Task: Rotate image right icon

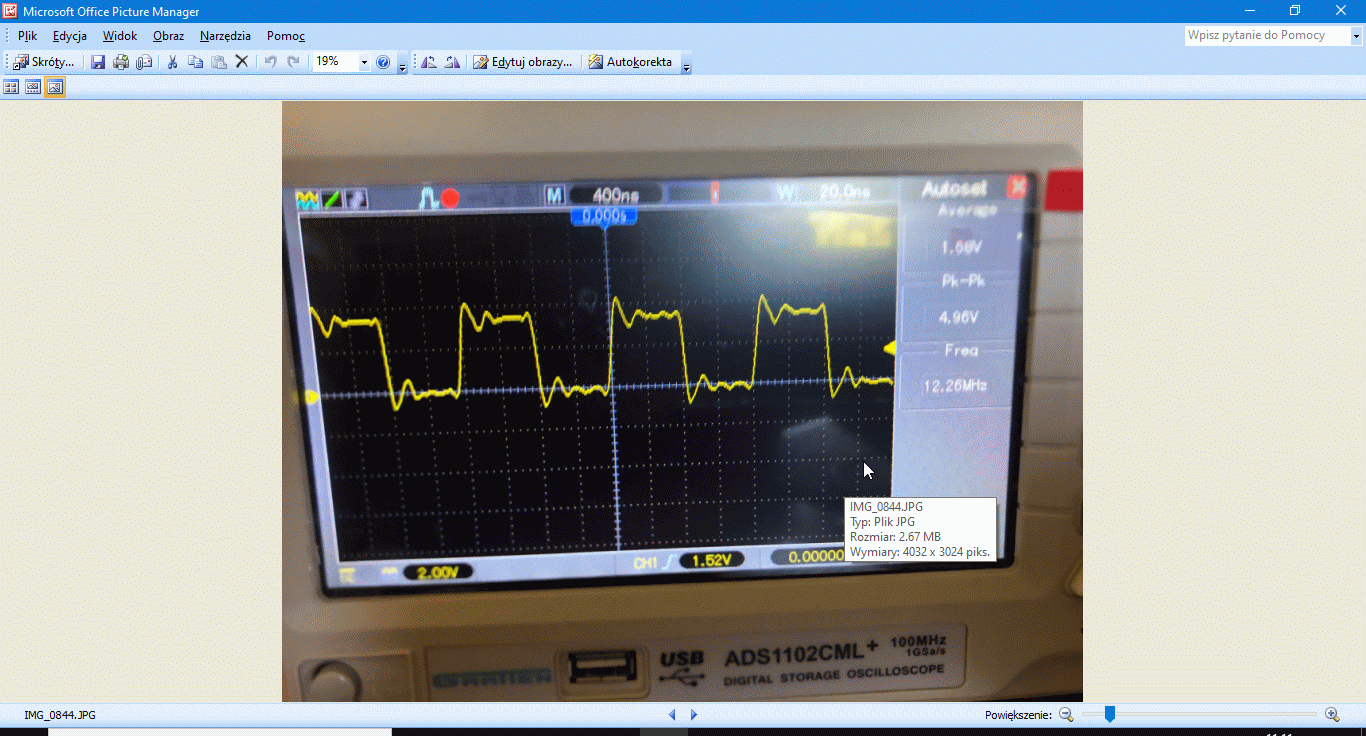Action: [x=452, y=62]
